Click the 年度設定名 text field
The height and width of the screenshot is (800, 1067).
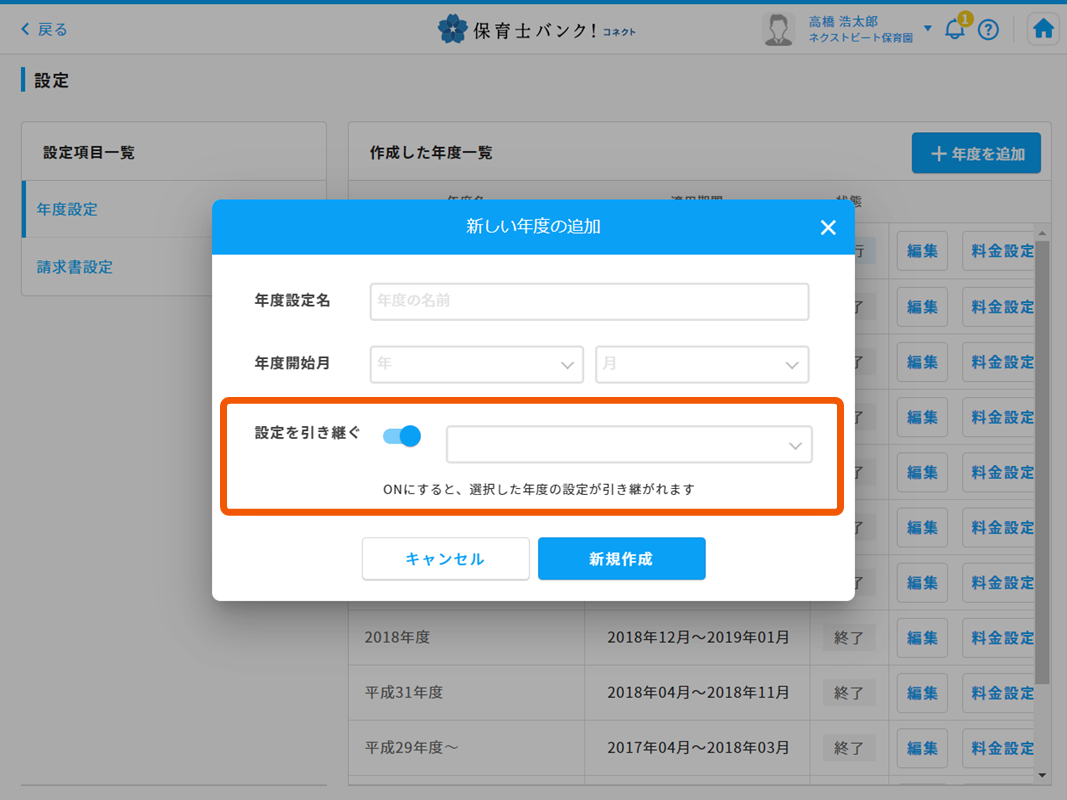click(589, 301)
